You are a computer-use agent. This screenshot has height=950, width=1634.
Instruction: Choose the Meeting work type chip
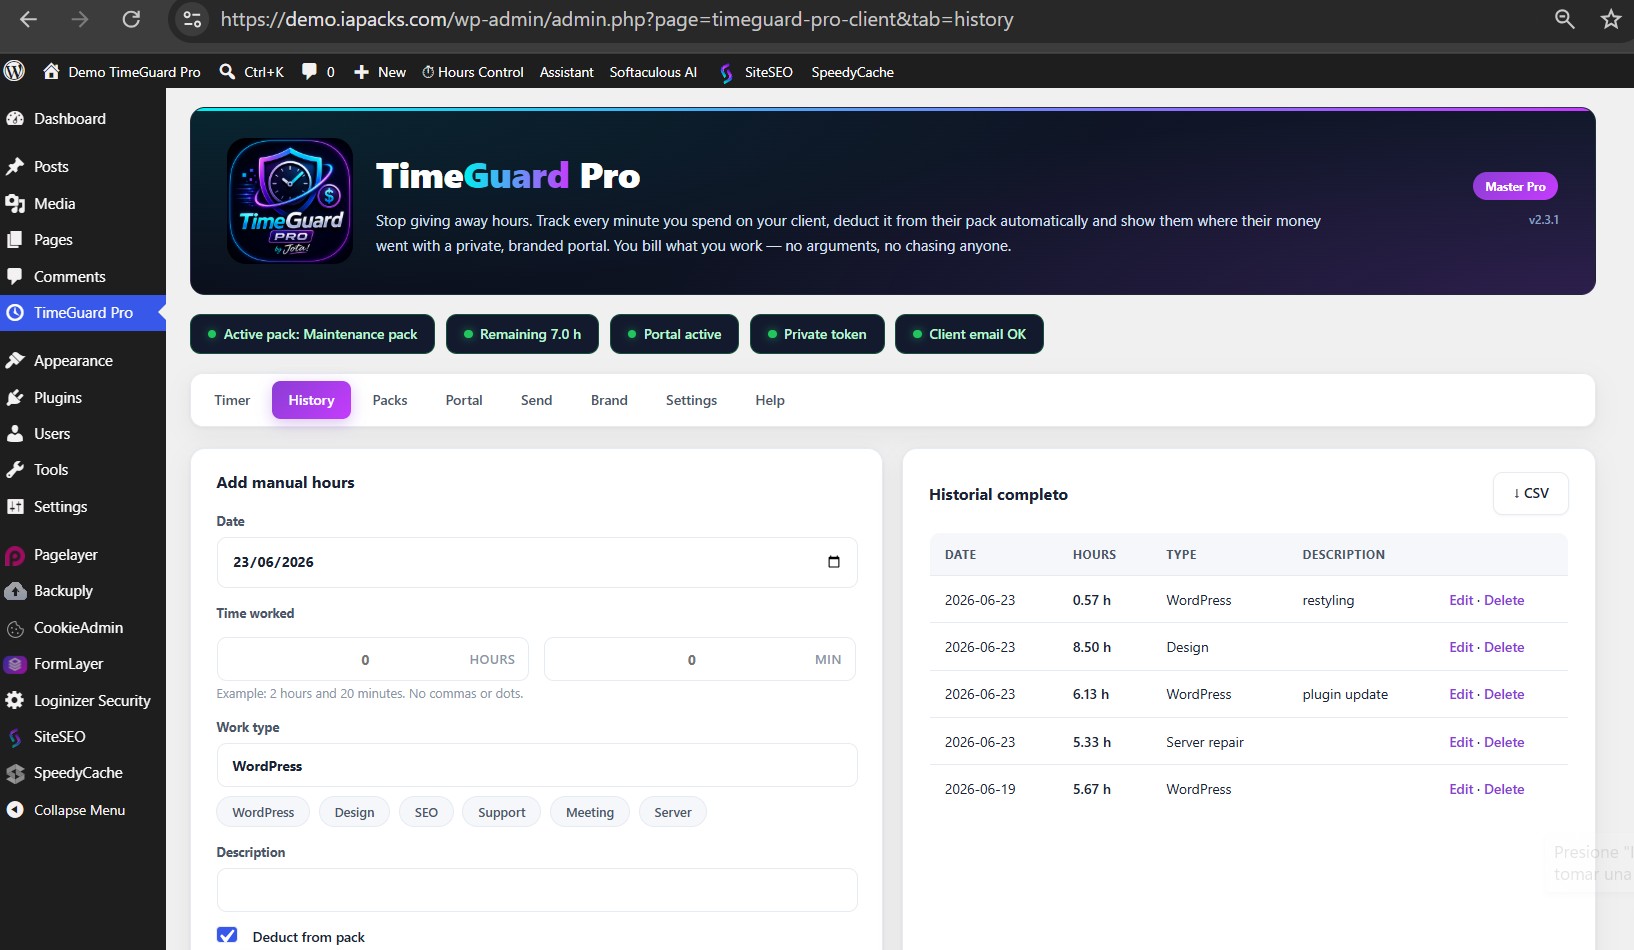590,812
